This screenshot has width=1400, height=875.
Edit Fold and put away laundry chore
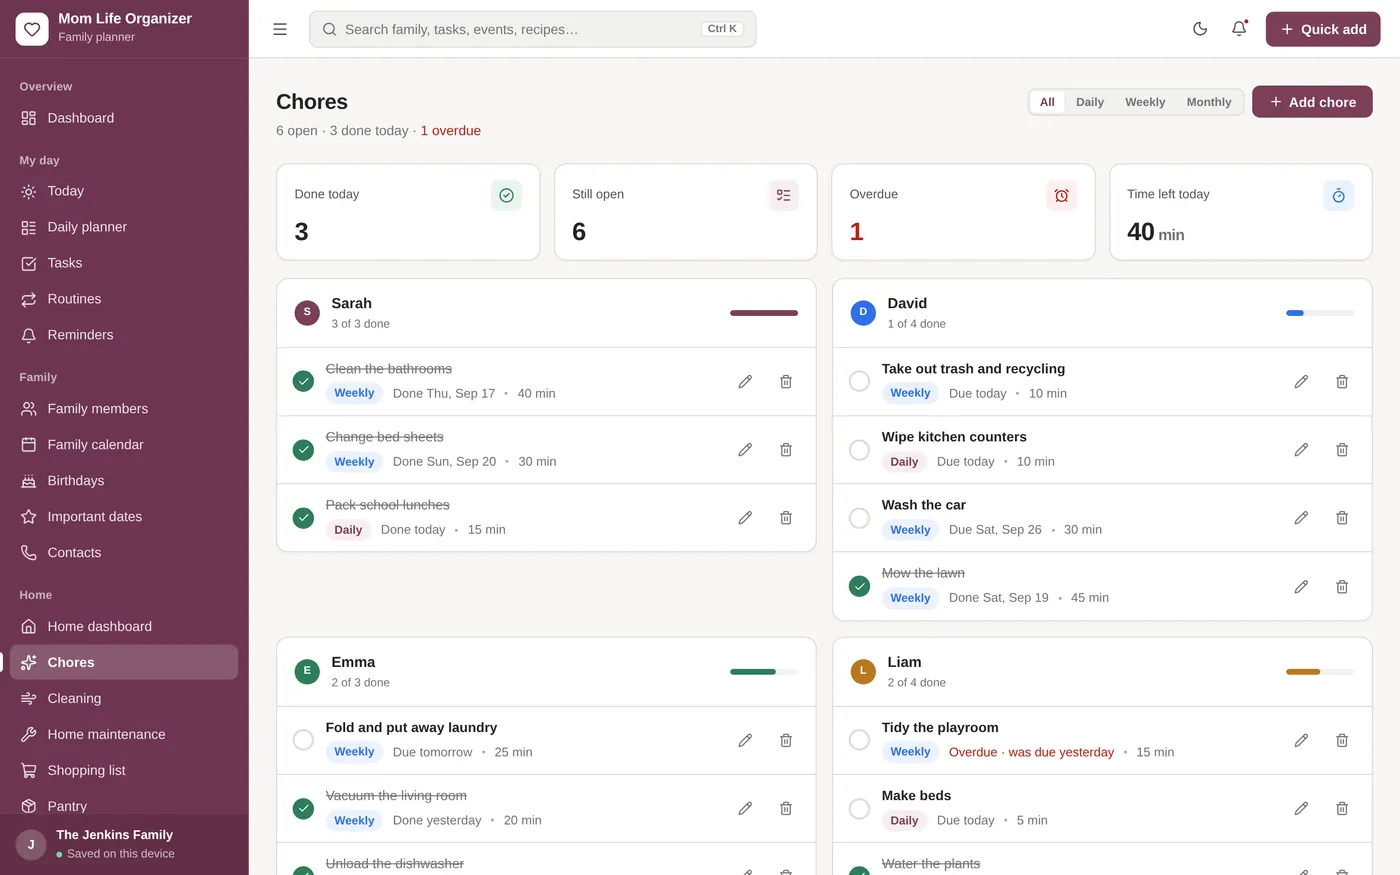pos(745,740)
